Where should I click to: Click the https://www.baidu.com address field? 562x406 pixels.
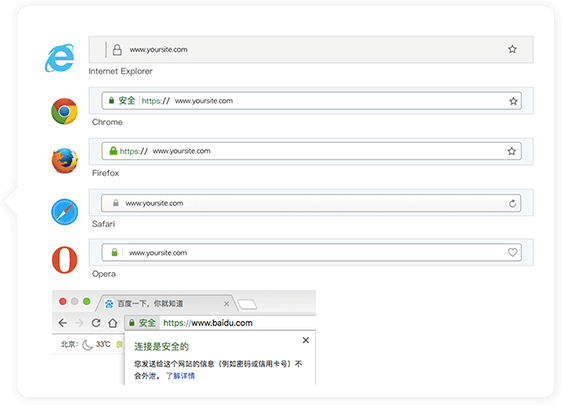click(x=220, y=323)
